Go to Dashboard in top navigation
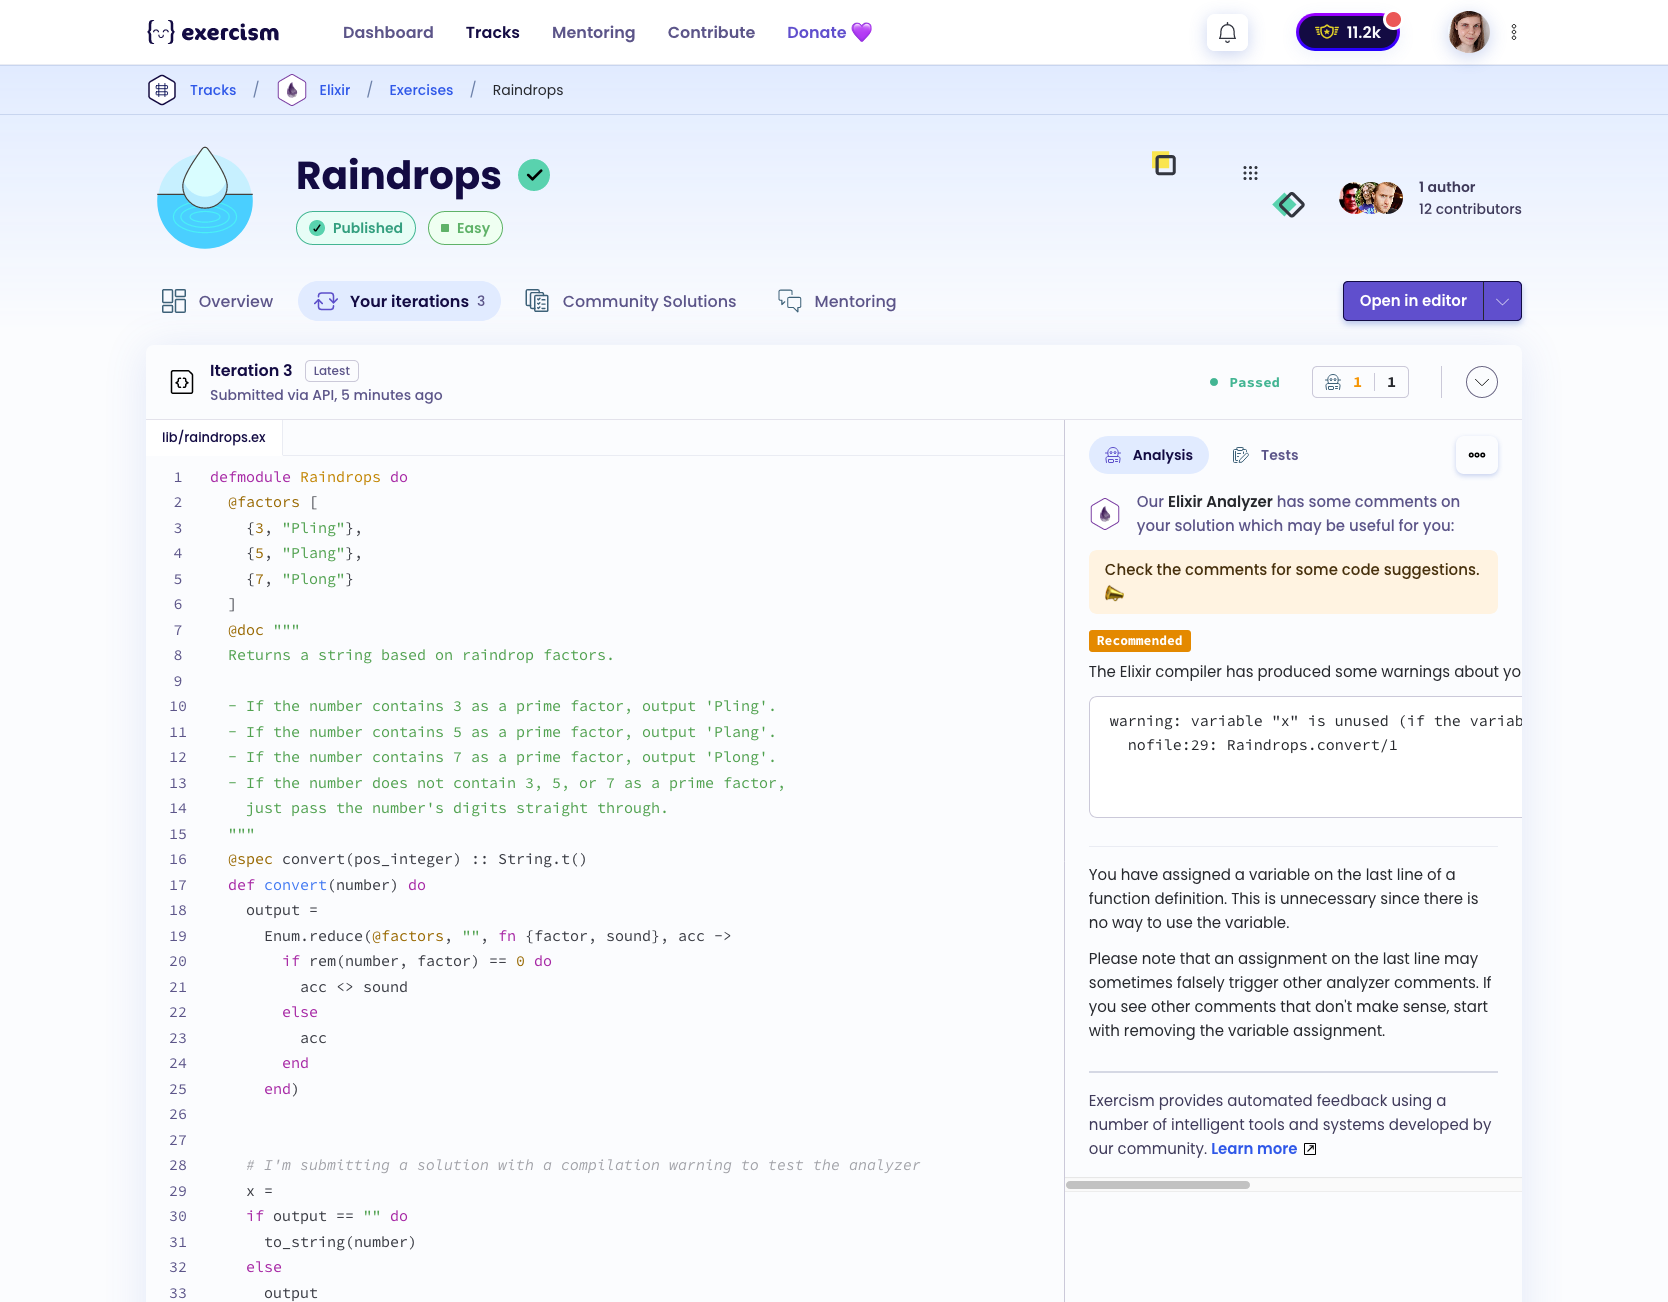Viewport: 1668px width, 1302px height. point(388,32)
